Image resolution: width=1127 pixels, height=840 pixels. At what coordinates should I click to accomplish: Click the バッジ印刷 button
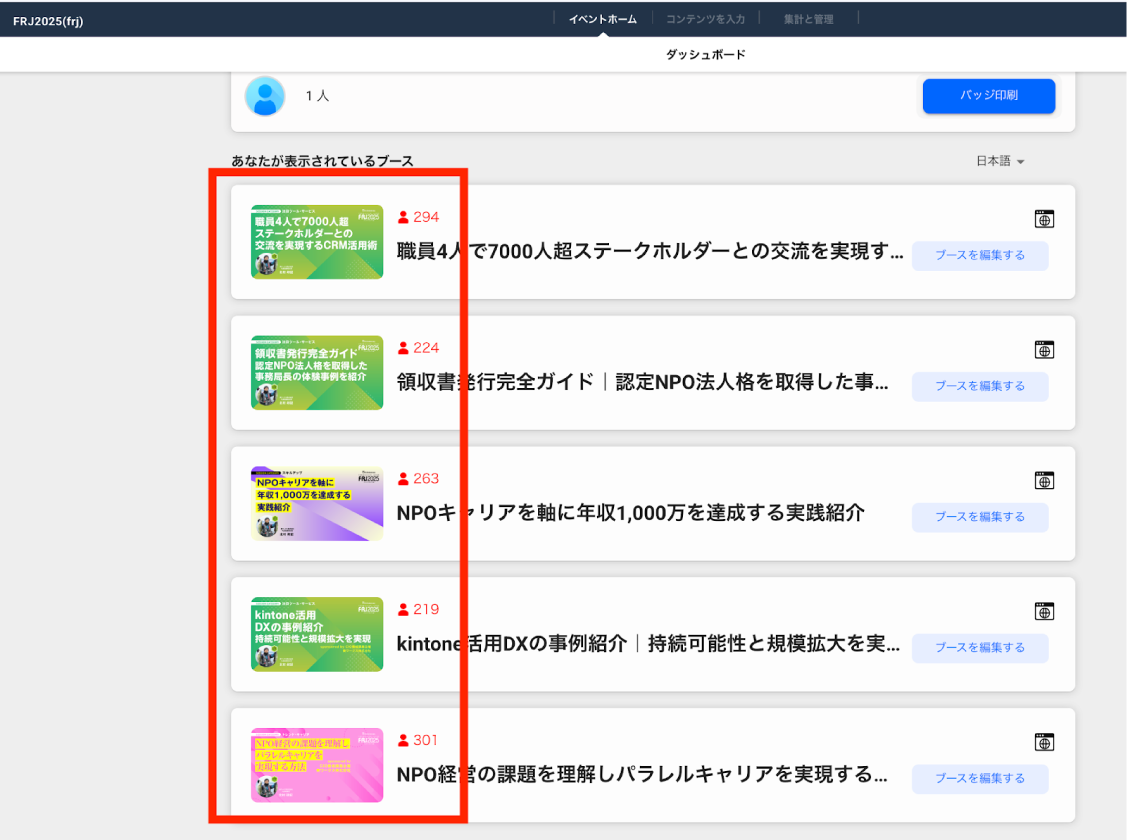988,96
